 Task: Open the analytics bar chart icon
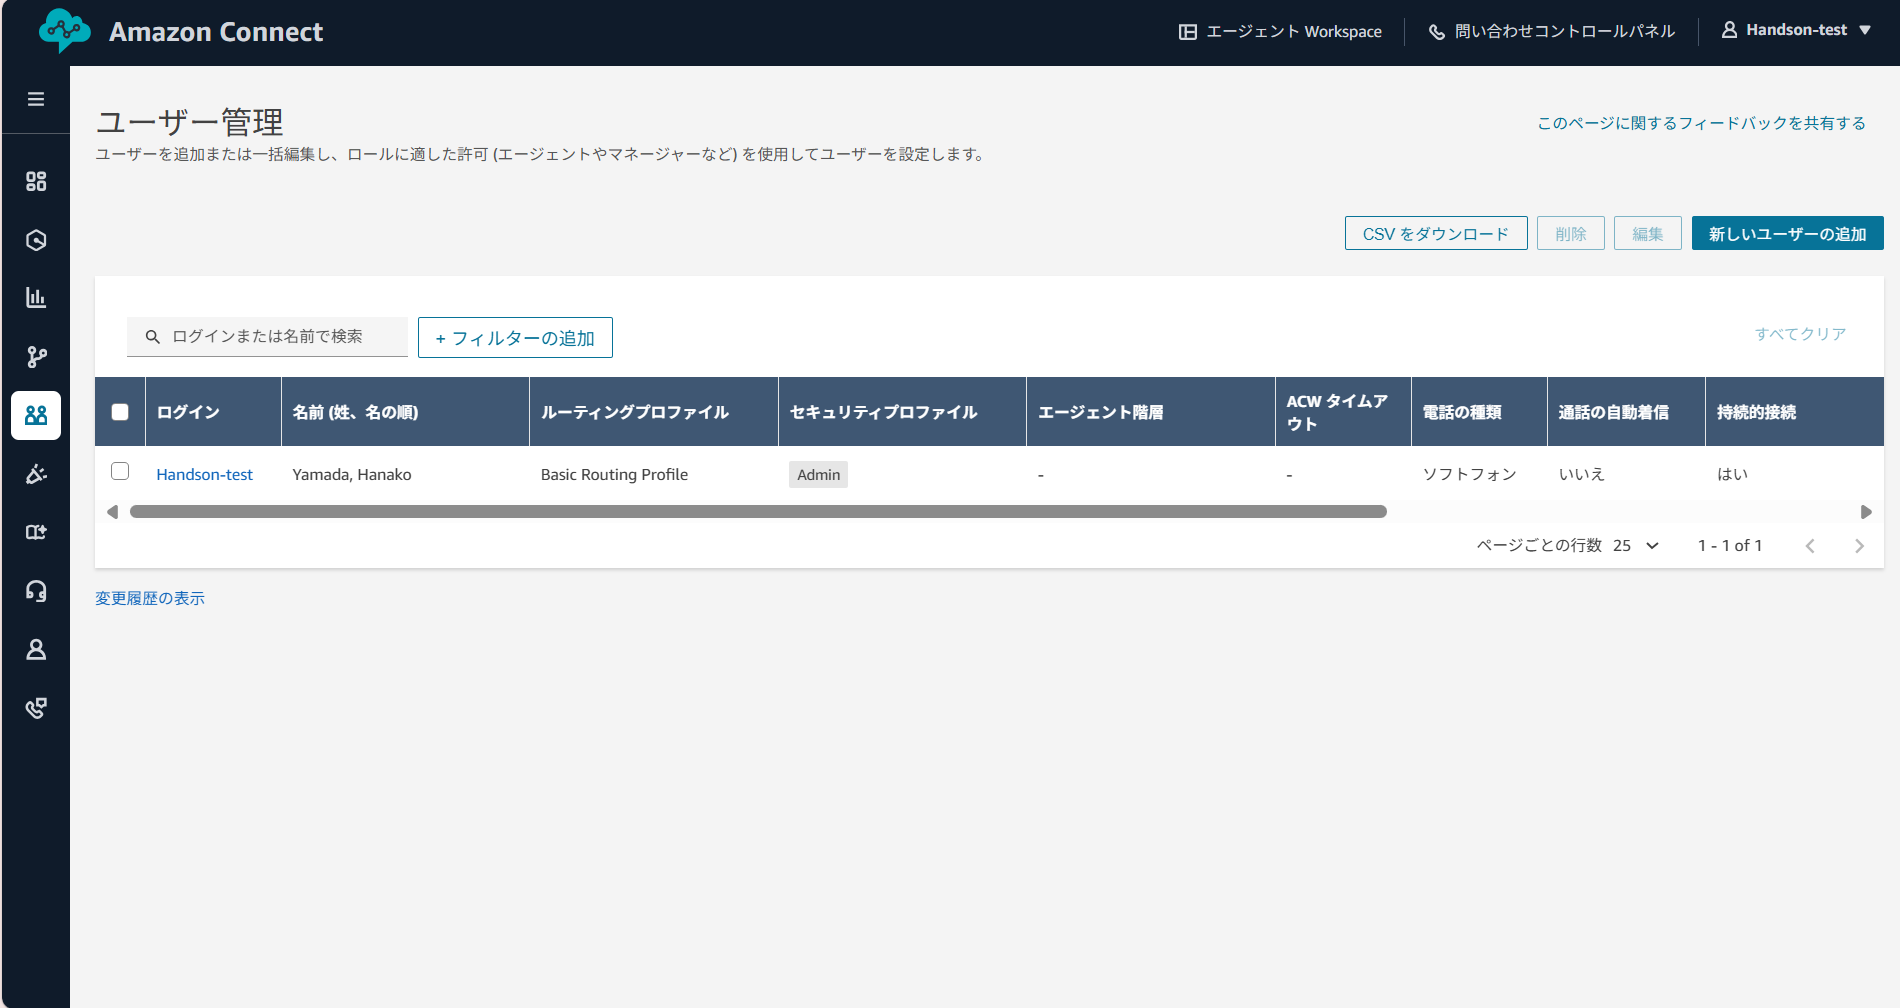pos(36,297)
